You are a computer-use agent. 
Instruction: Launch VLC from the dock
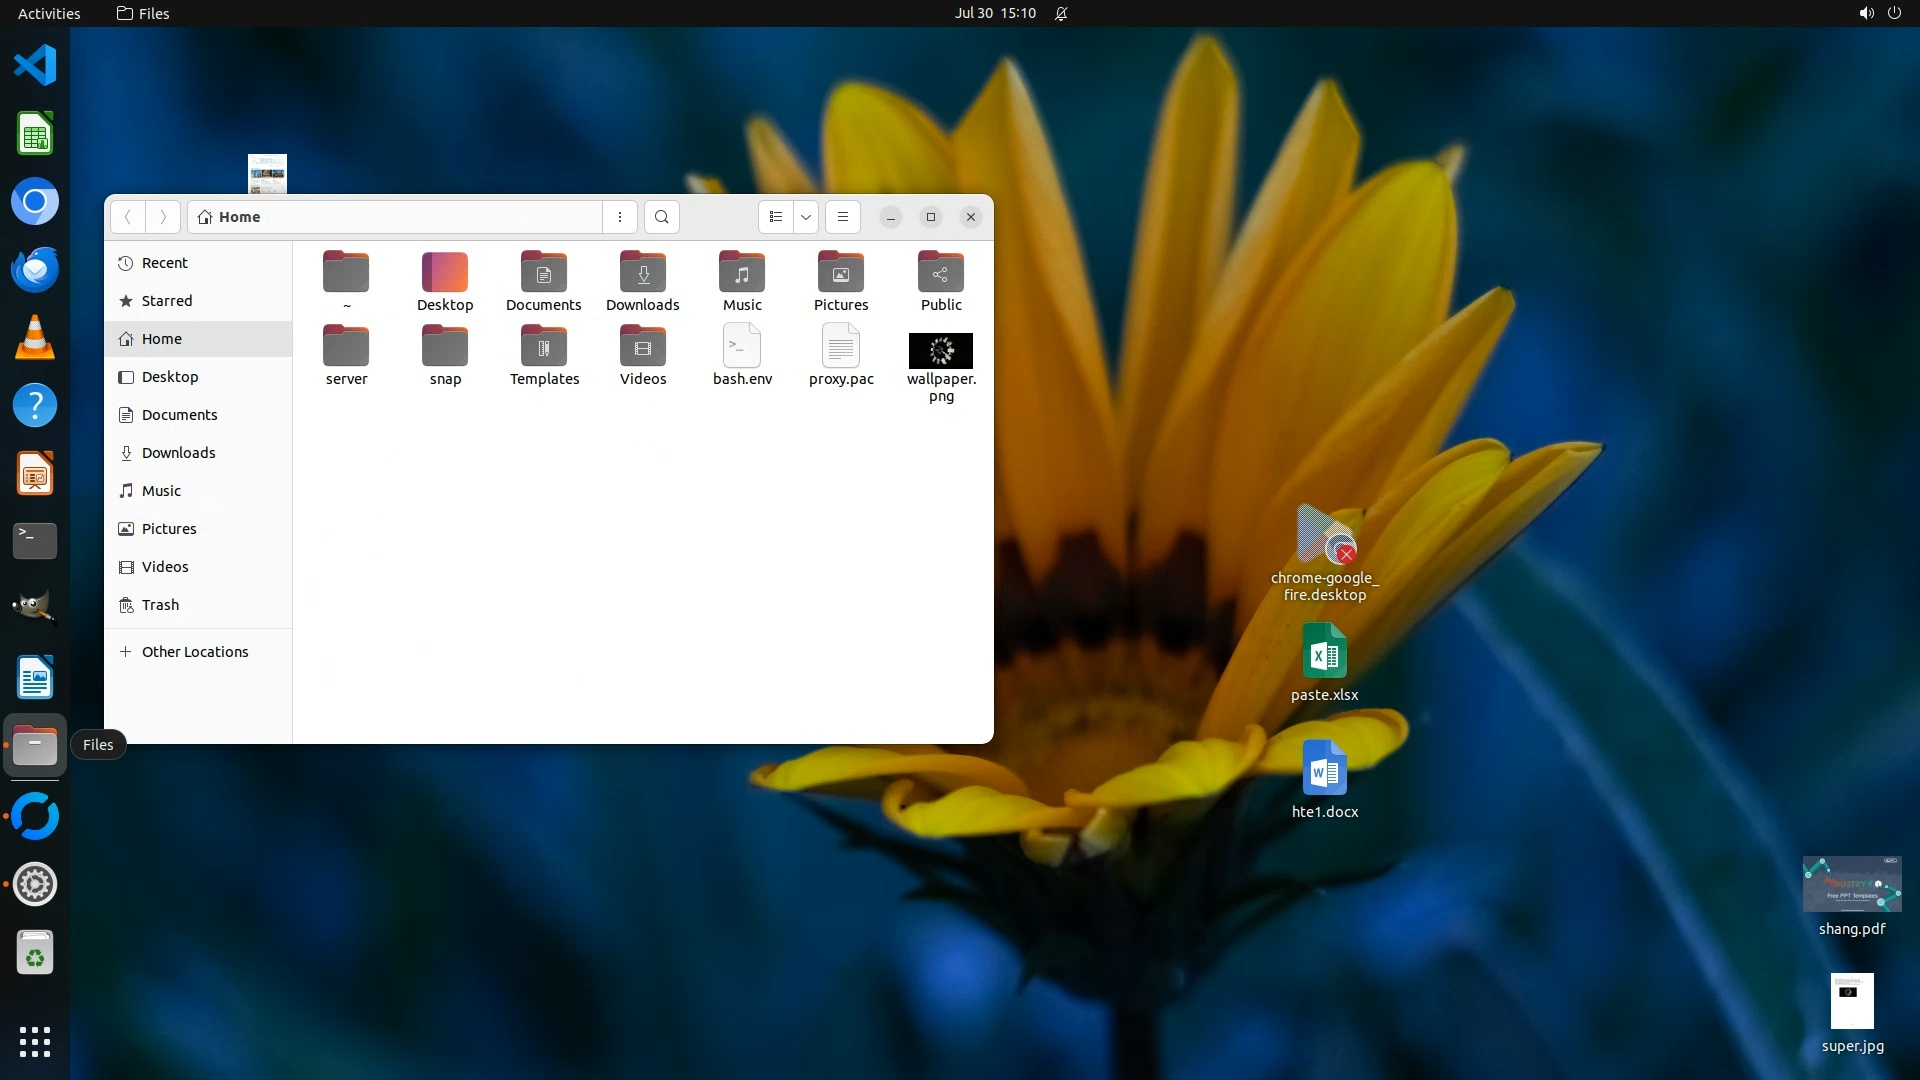tap(35, 337)
